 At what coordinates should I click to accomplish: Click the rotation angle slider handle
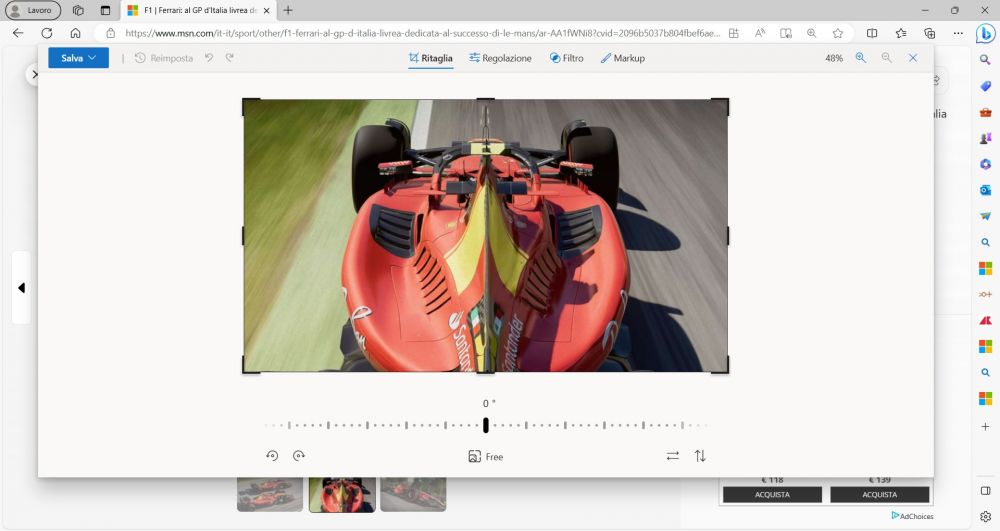pyautogui.click(x=486, y=425)
